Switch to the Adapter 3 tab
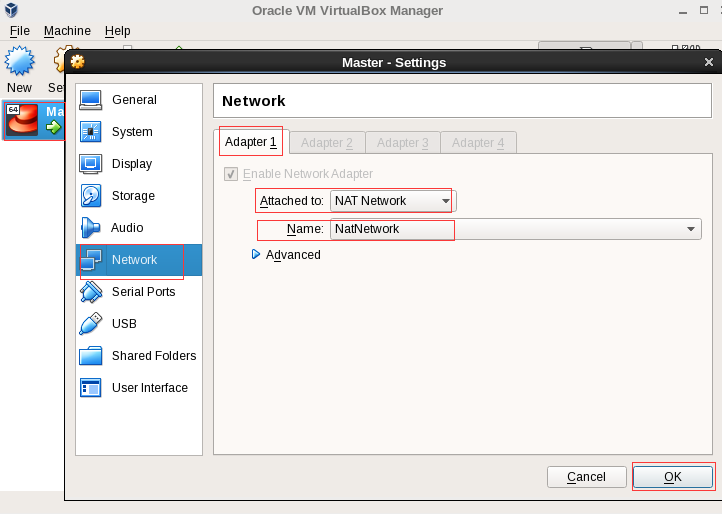Image resolution: width=722 pixels, height=514 pixels. click(402, 143)
